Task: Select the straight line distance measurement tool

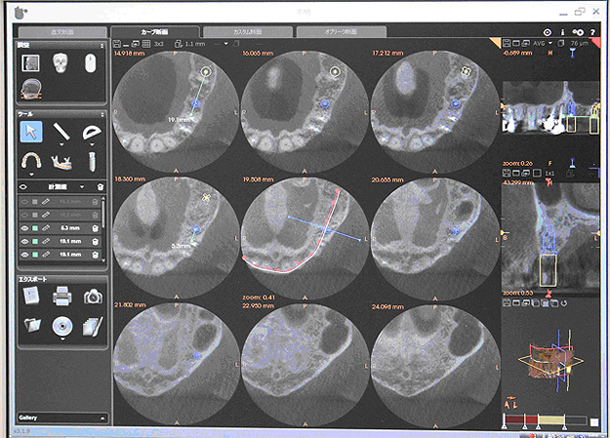Action: 61,131
